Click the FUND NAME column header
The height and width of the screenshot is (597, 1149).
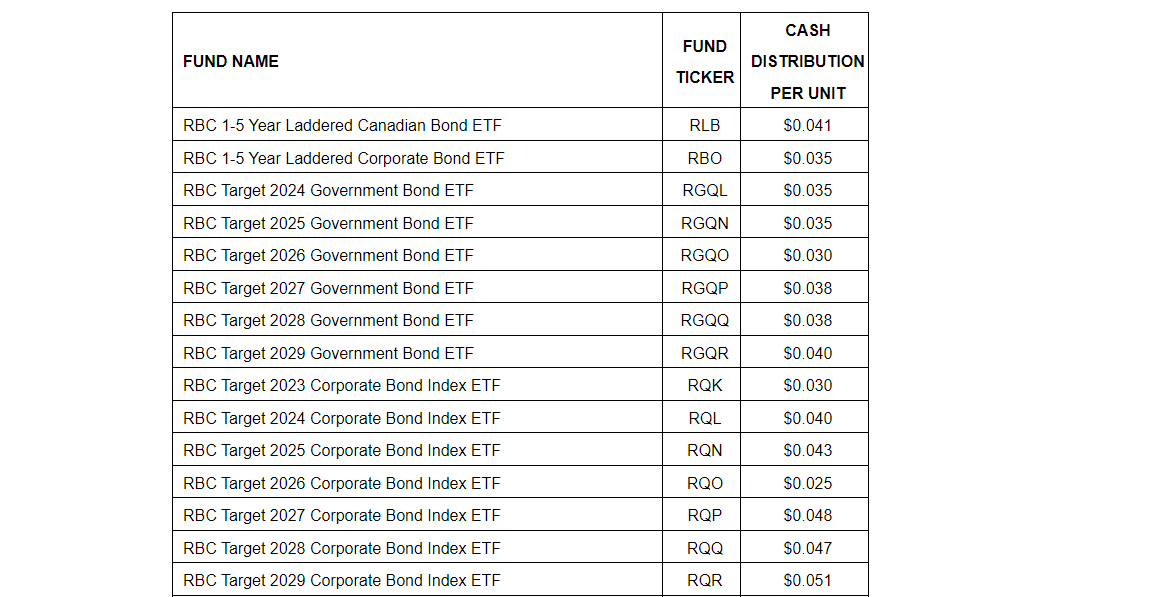tap(231, 61)
